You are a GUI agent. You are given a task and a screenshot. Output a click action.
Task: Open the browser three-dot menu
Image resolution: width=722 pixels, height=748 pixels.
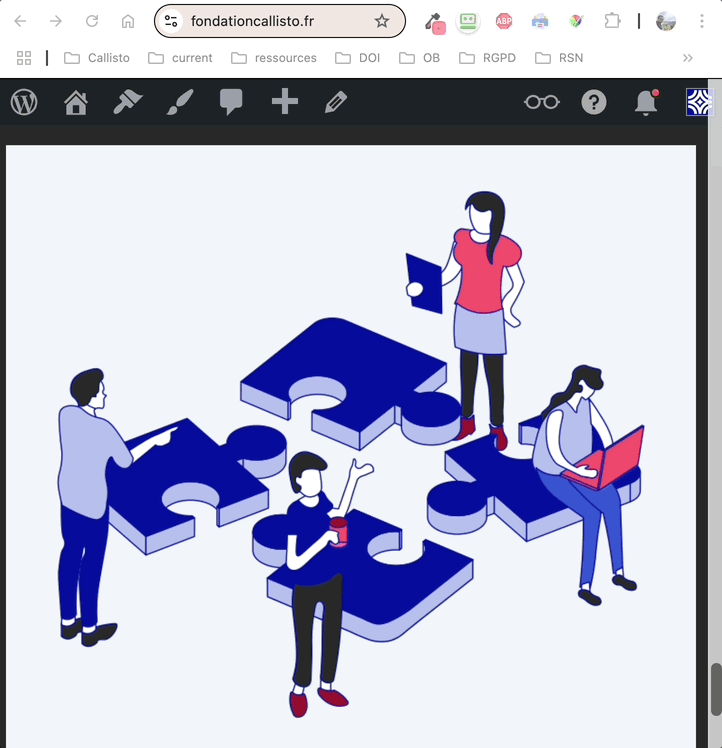(x=700, y=21)
